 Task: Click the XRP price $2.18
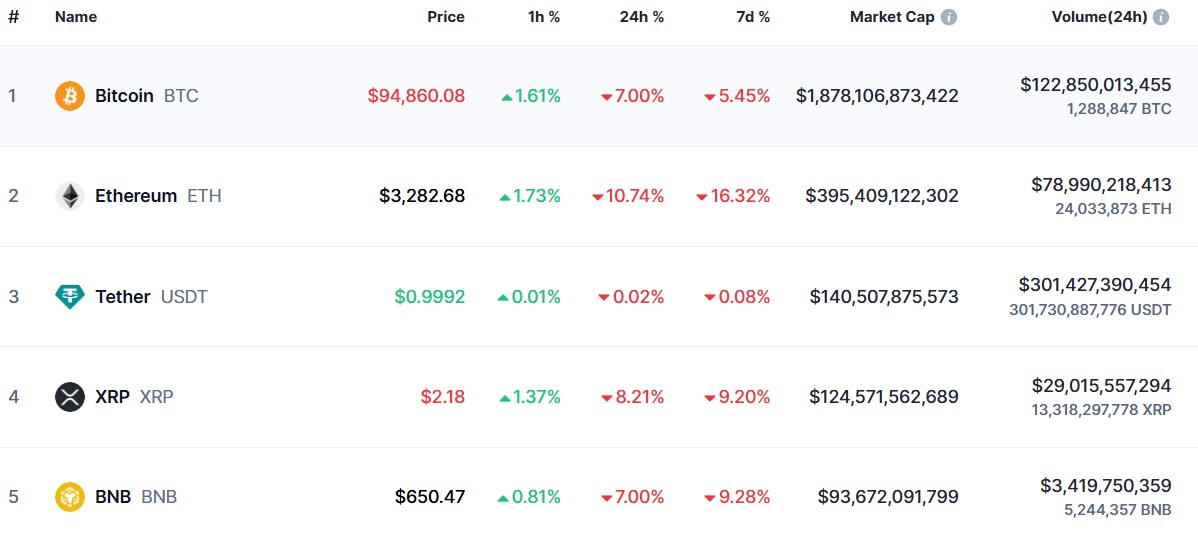click(442, 397)
